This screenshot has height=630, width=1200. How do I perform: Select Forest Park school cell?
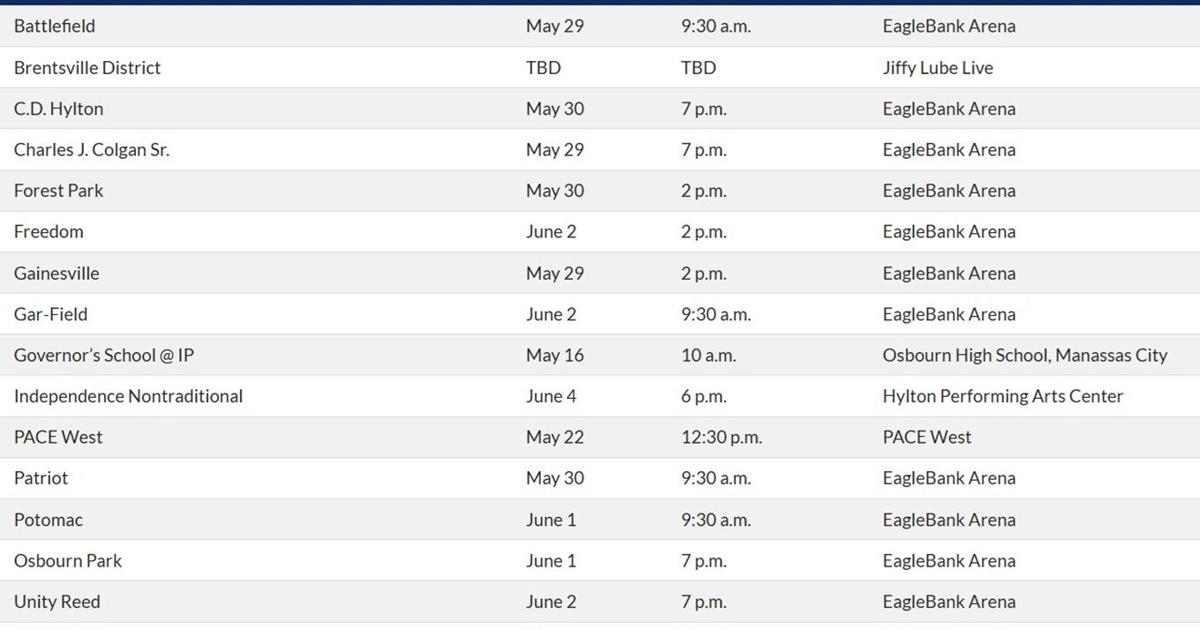click(x=58, y=190)
